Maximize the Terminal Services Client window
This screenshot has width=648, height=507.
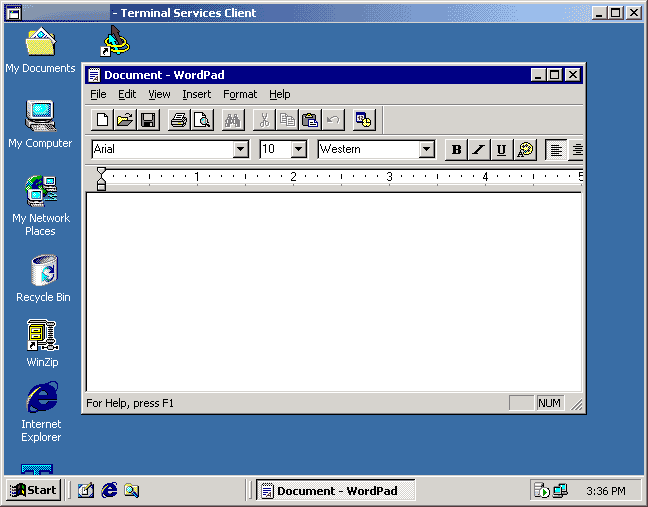(x=616, y=13)
